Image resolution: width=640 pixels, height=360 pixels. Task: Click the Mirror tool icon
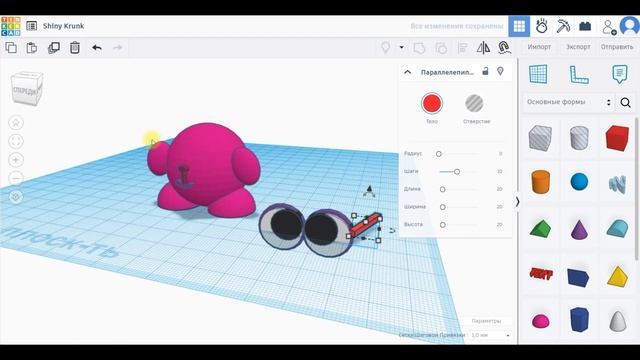coord(483,48)
